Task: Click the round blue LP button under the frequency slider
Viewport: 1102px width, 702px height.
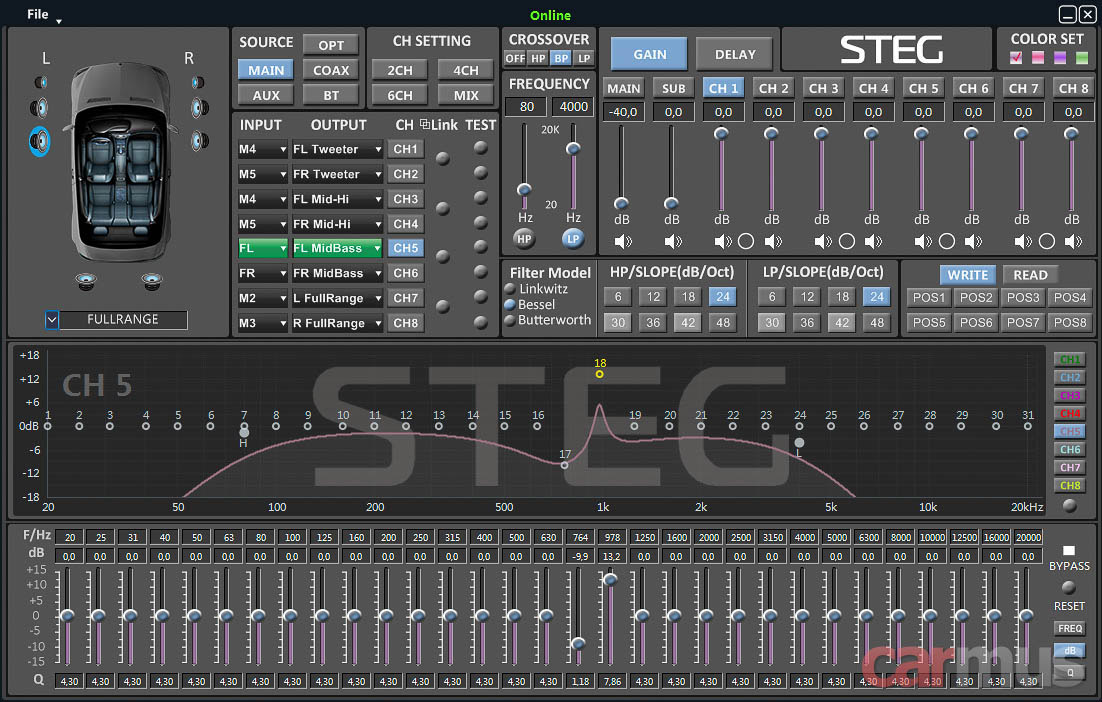Action: [x=573, y=239]
